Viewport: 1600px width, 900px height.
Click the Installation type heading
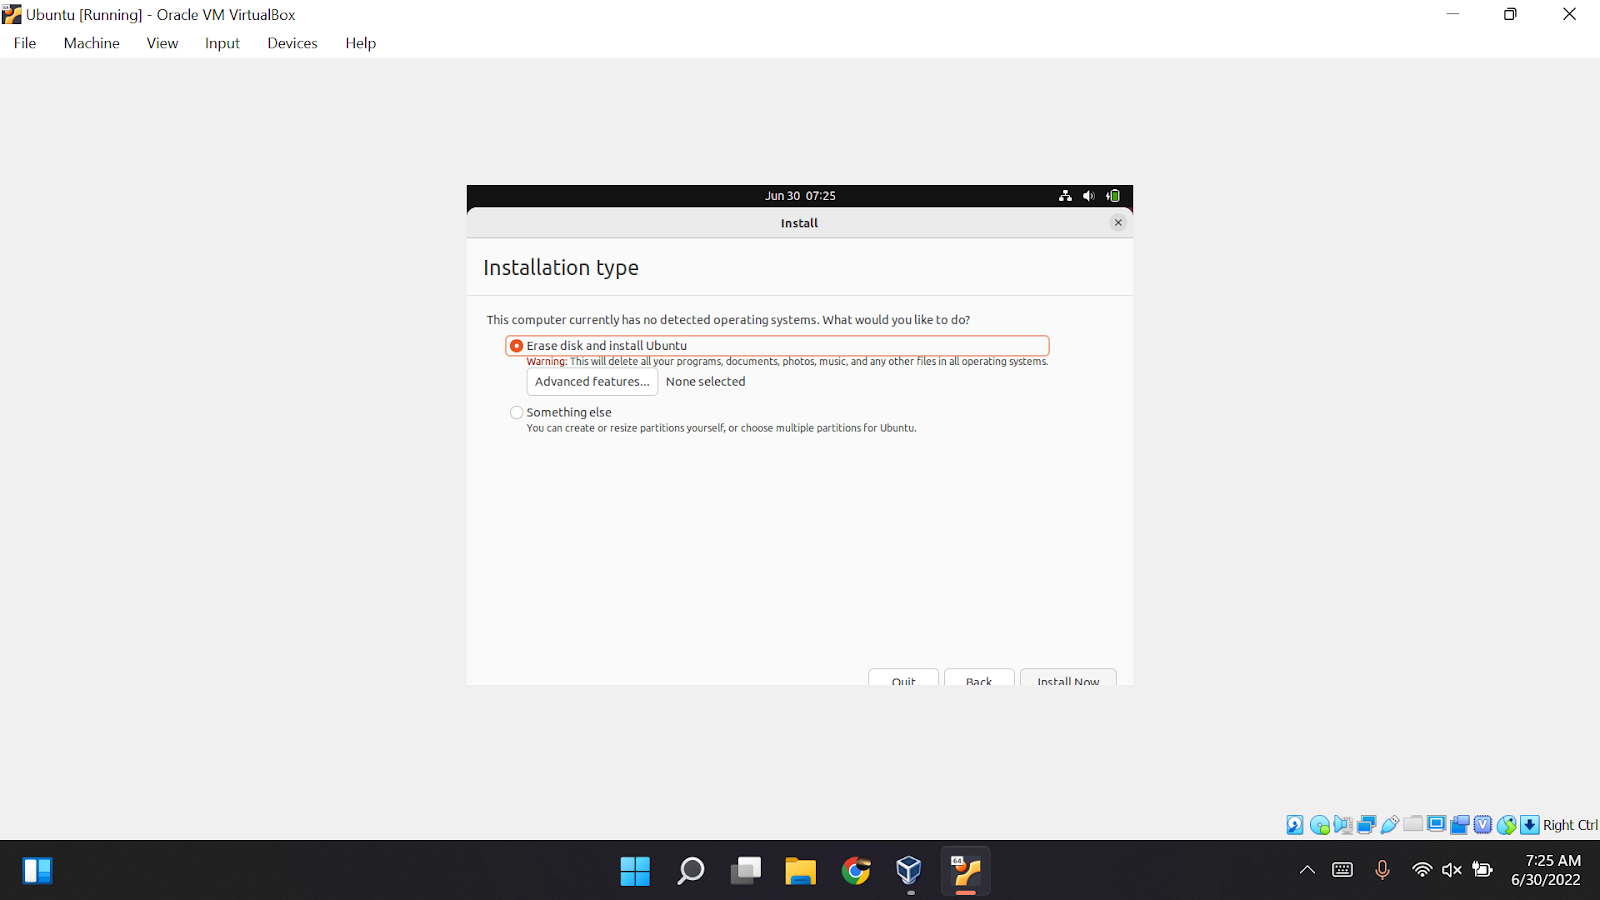click(561, 268)
